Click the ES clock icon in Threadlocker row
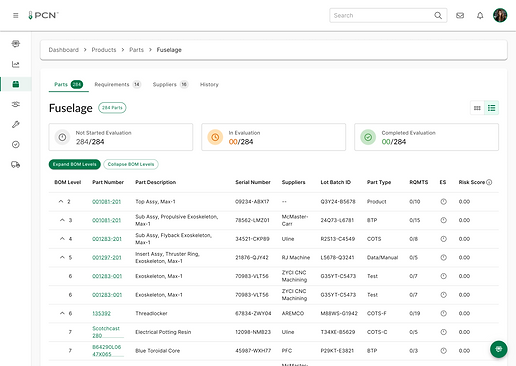 [443, 313]
